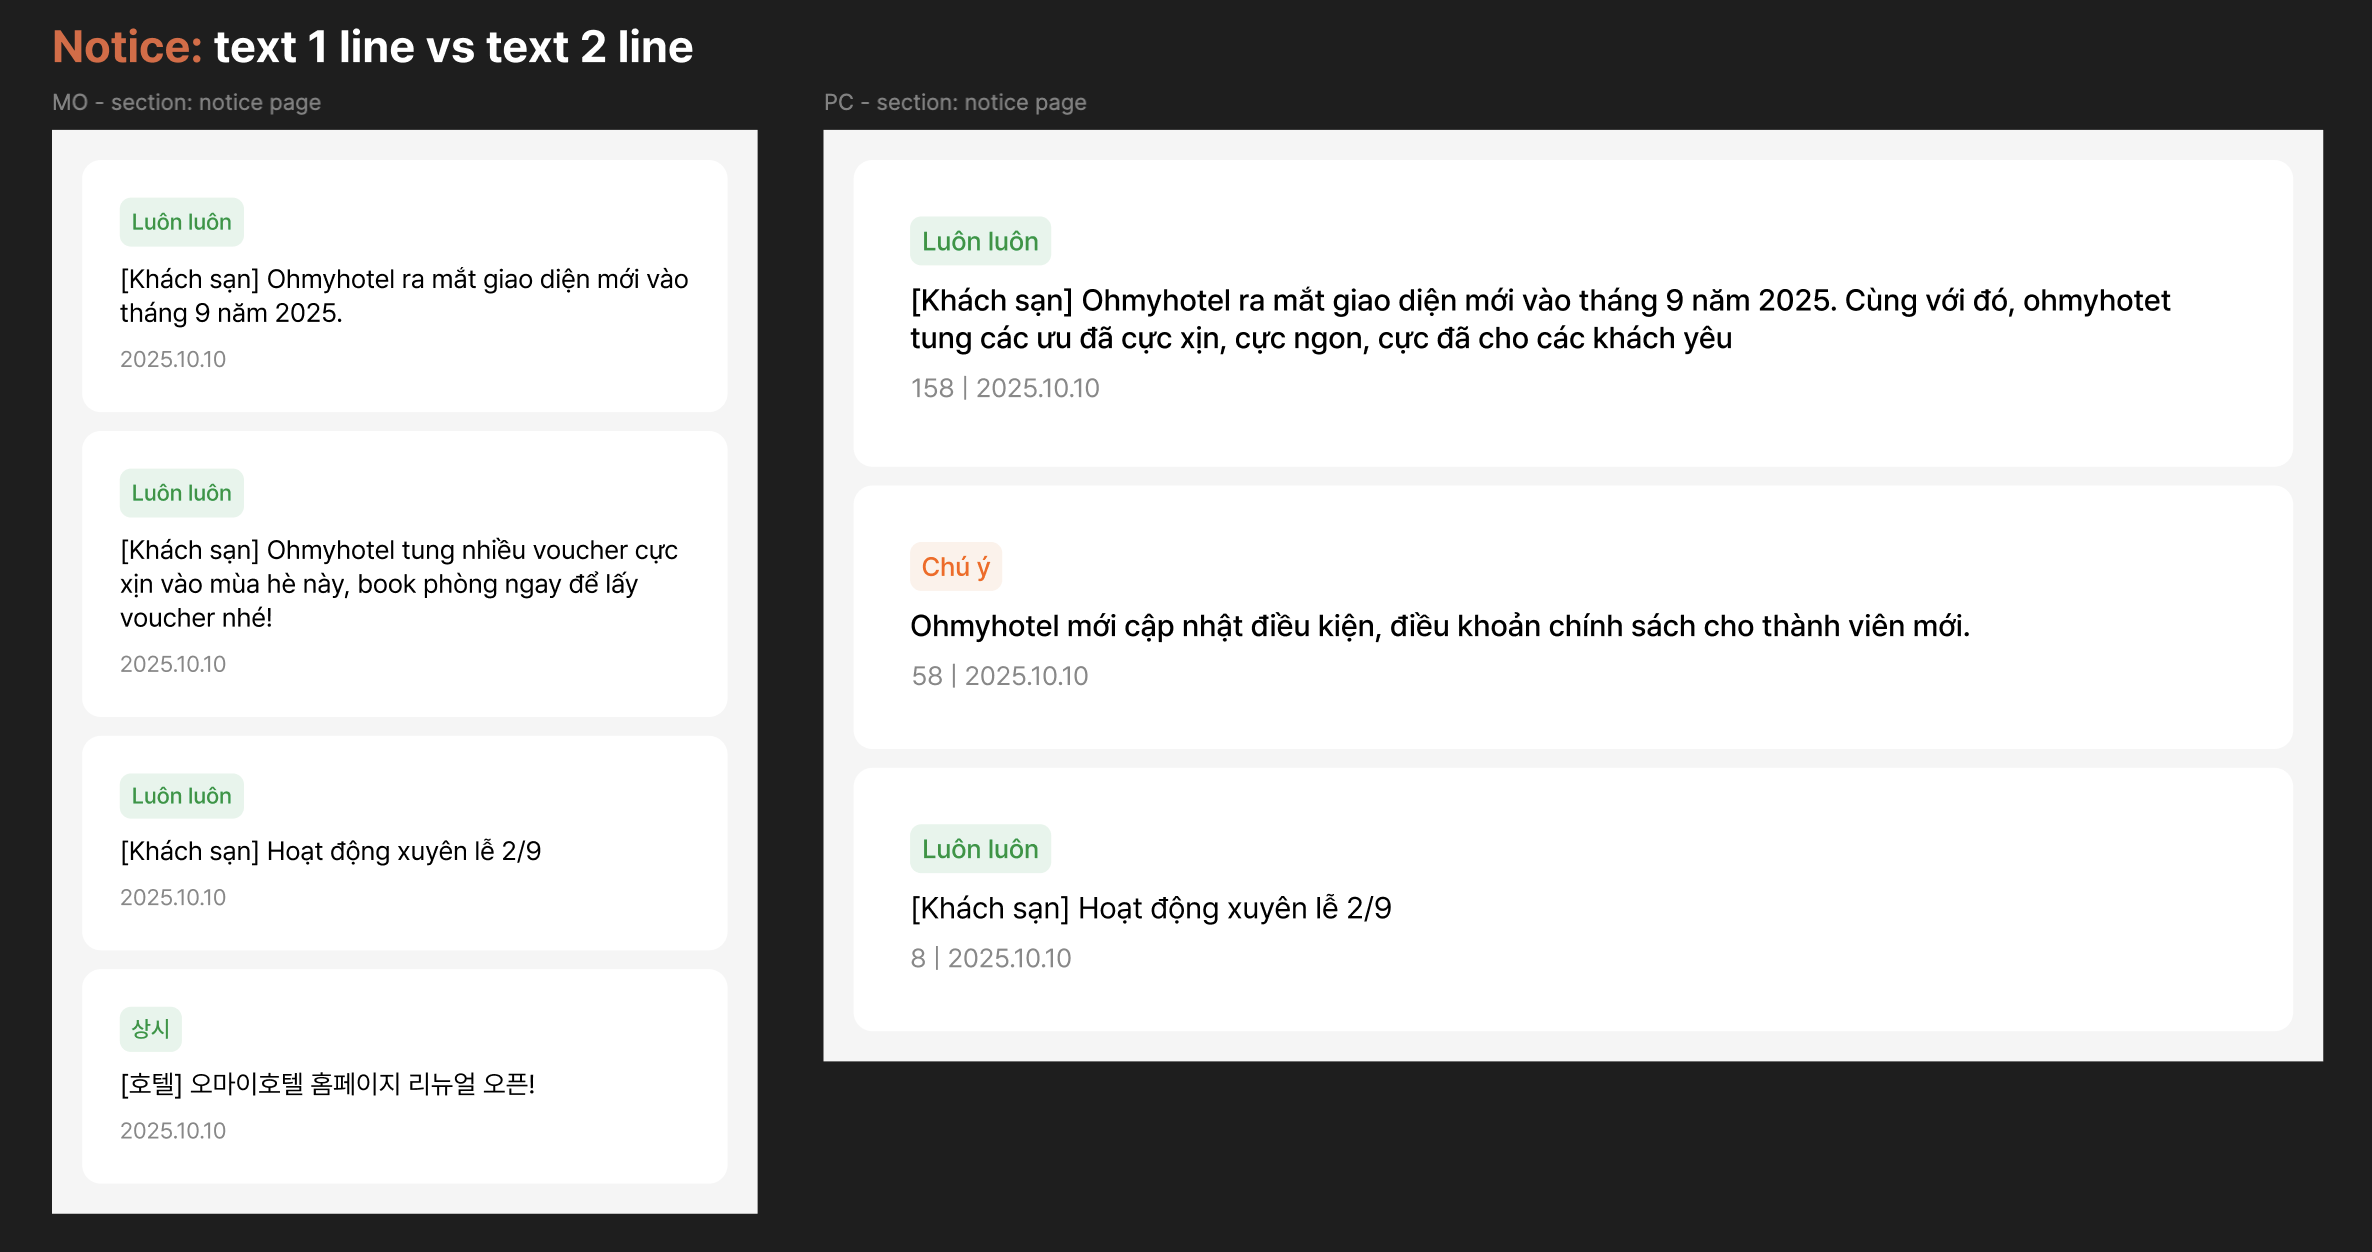The width and height of the screenshot is (2372, 1252).
Task: Open mobile notice about giao diện mới tháng 9
Action: (404, 296)
